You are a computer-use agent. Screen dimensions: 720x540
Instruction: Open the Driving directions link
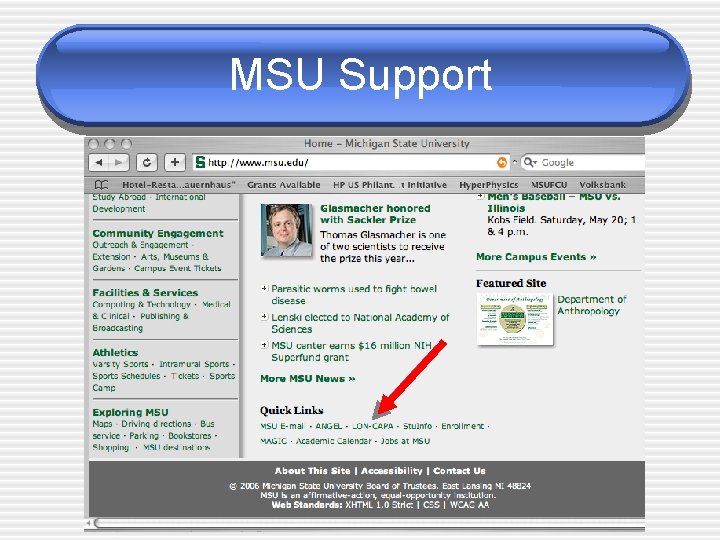click(156, 424)
